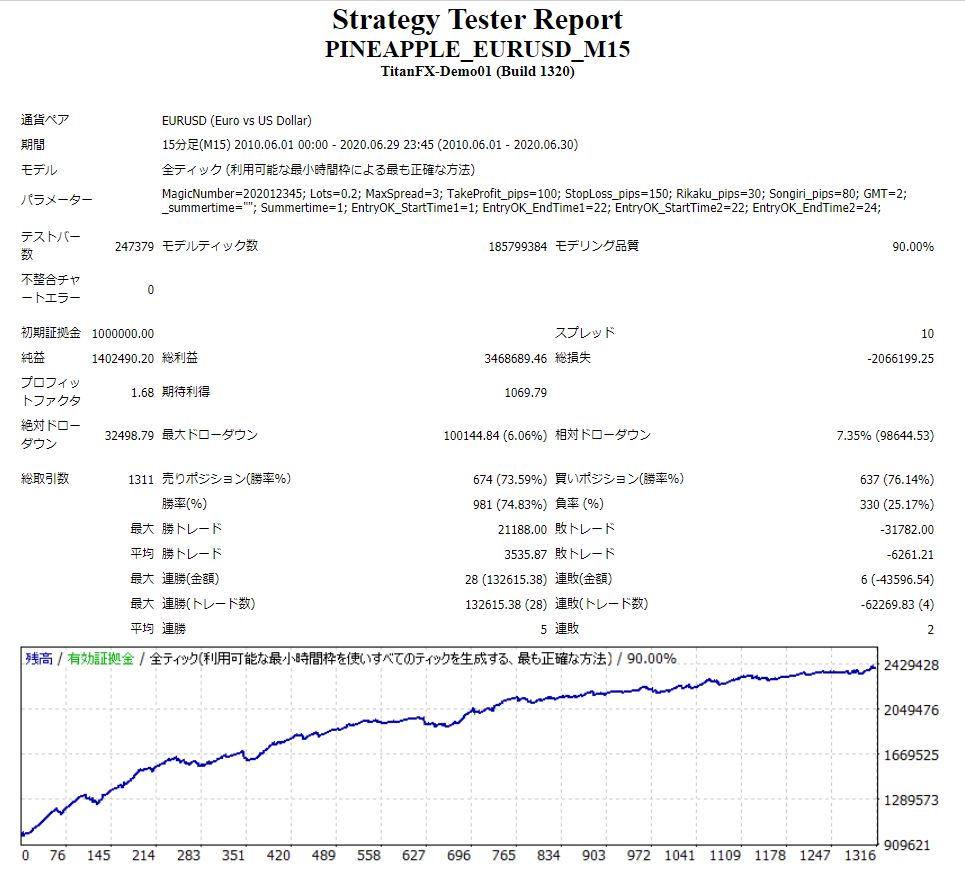The image size is (965, 871).
Task: Click the loss trades value 330 (25.17%)
Action: click(897, 504)
